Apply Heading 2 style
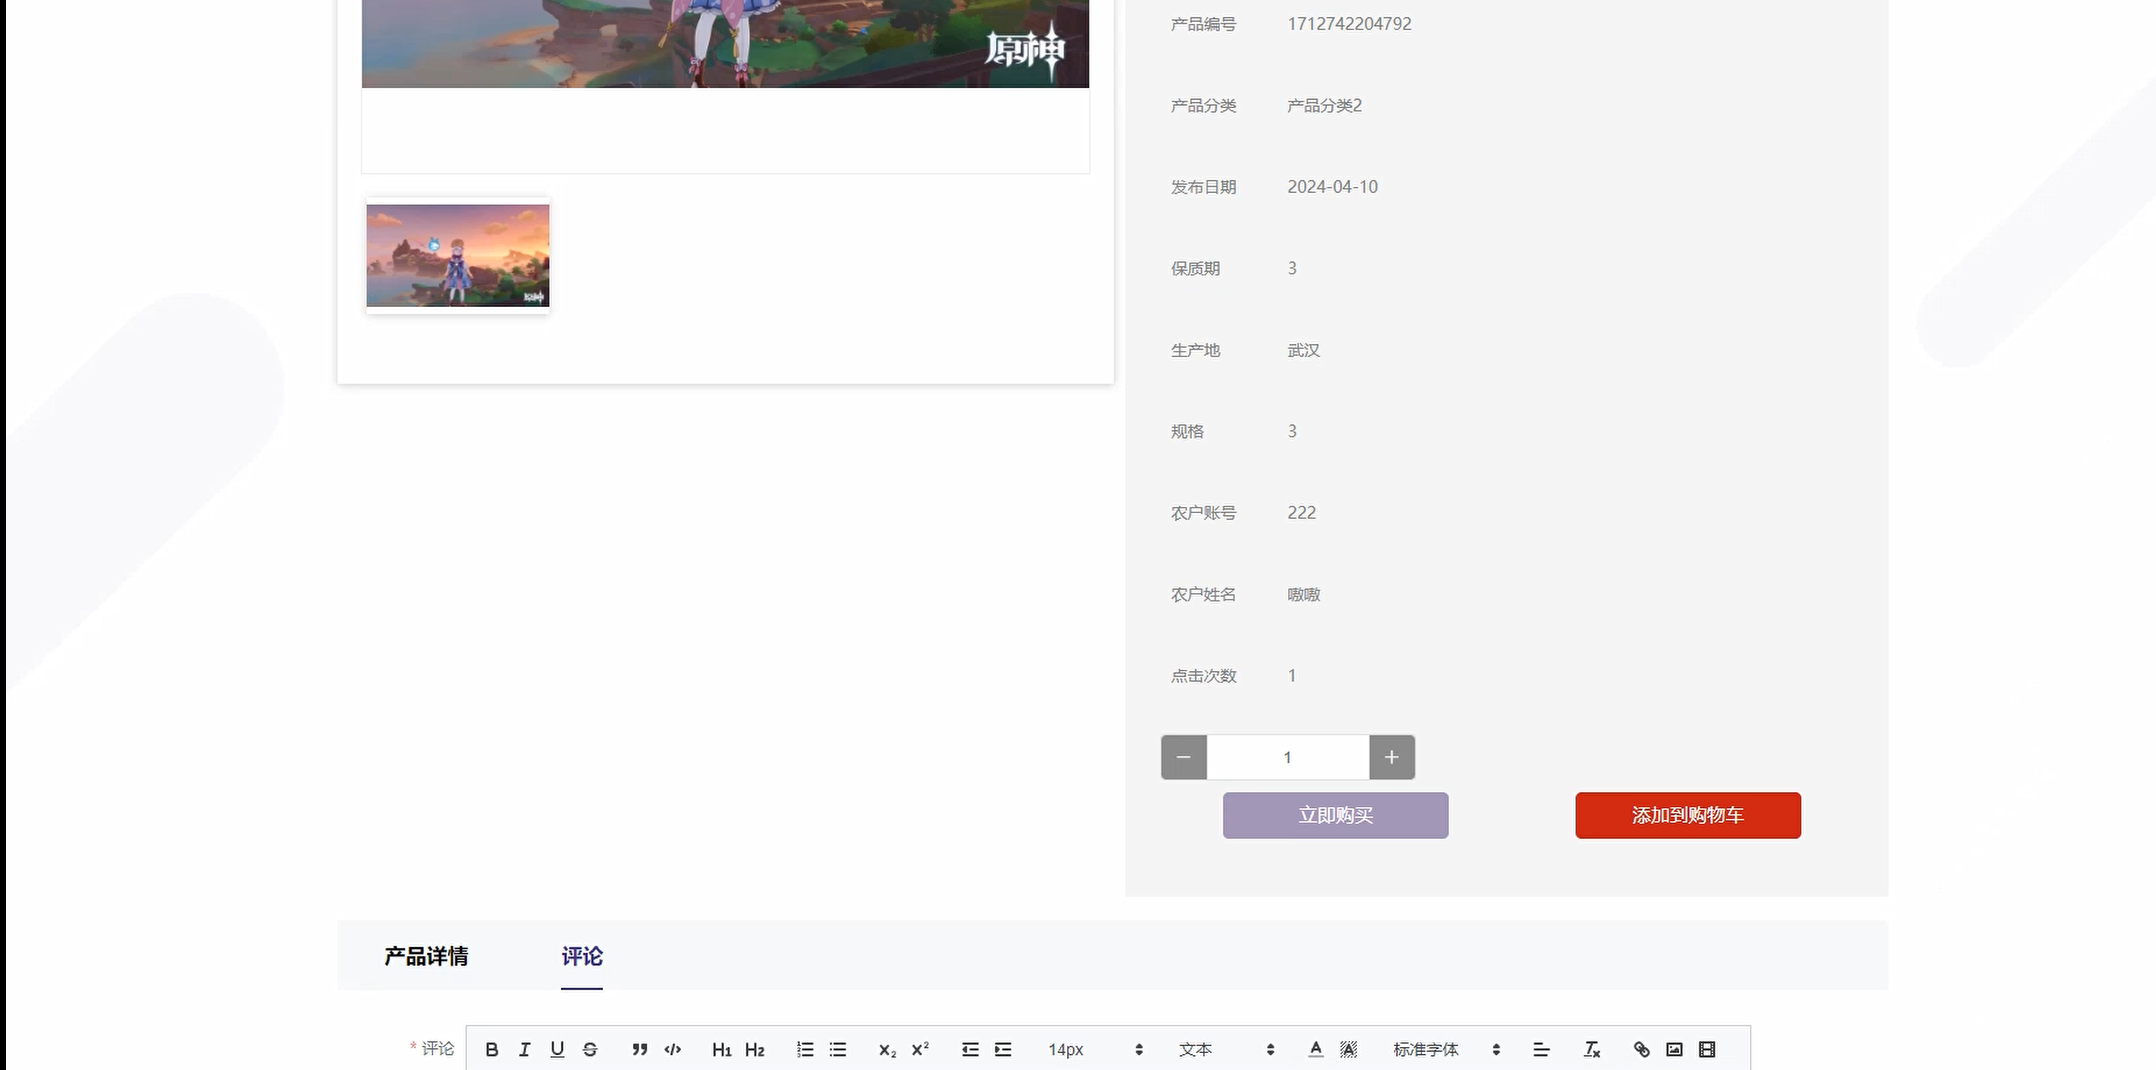The height and width of the screenshot is (1070, 2156). coord(755,1049)
